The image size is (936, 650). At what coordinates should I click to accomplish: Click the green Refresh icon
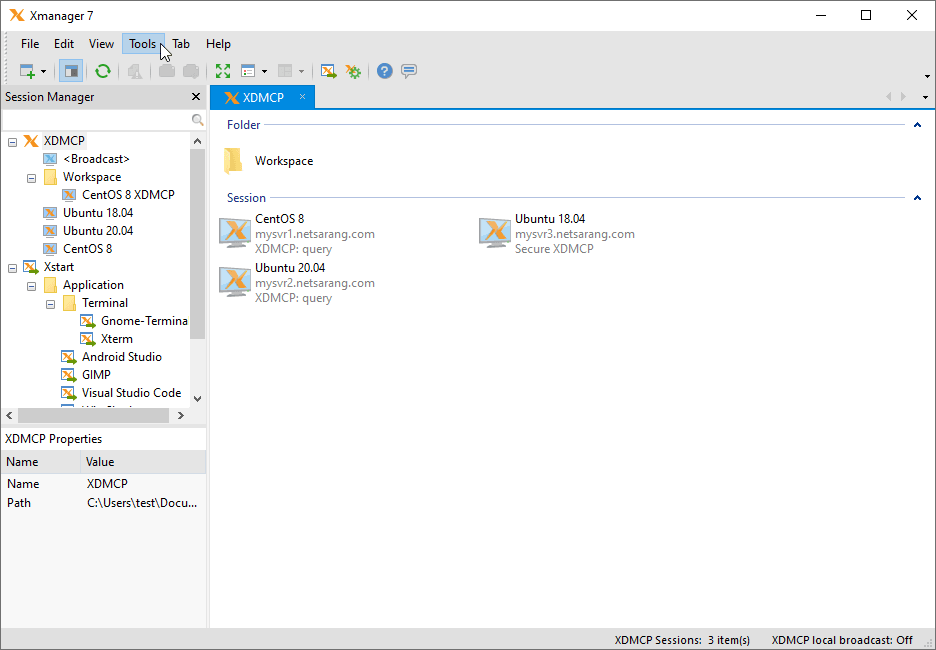[103, 72]
